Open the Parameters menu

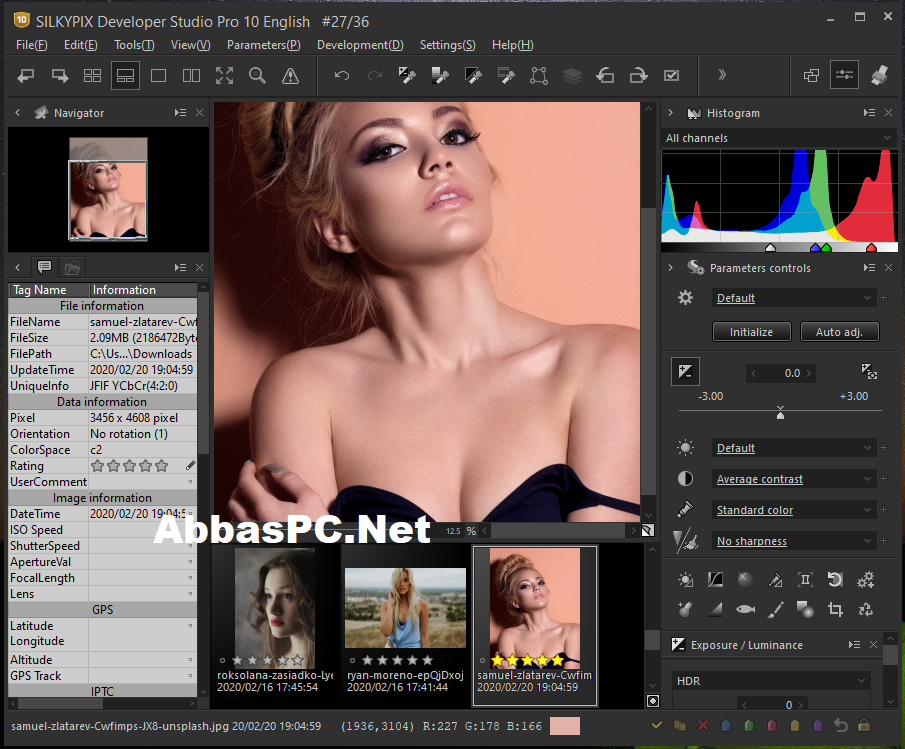tap(263, 44)
